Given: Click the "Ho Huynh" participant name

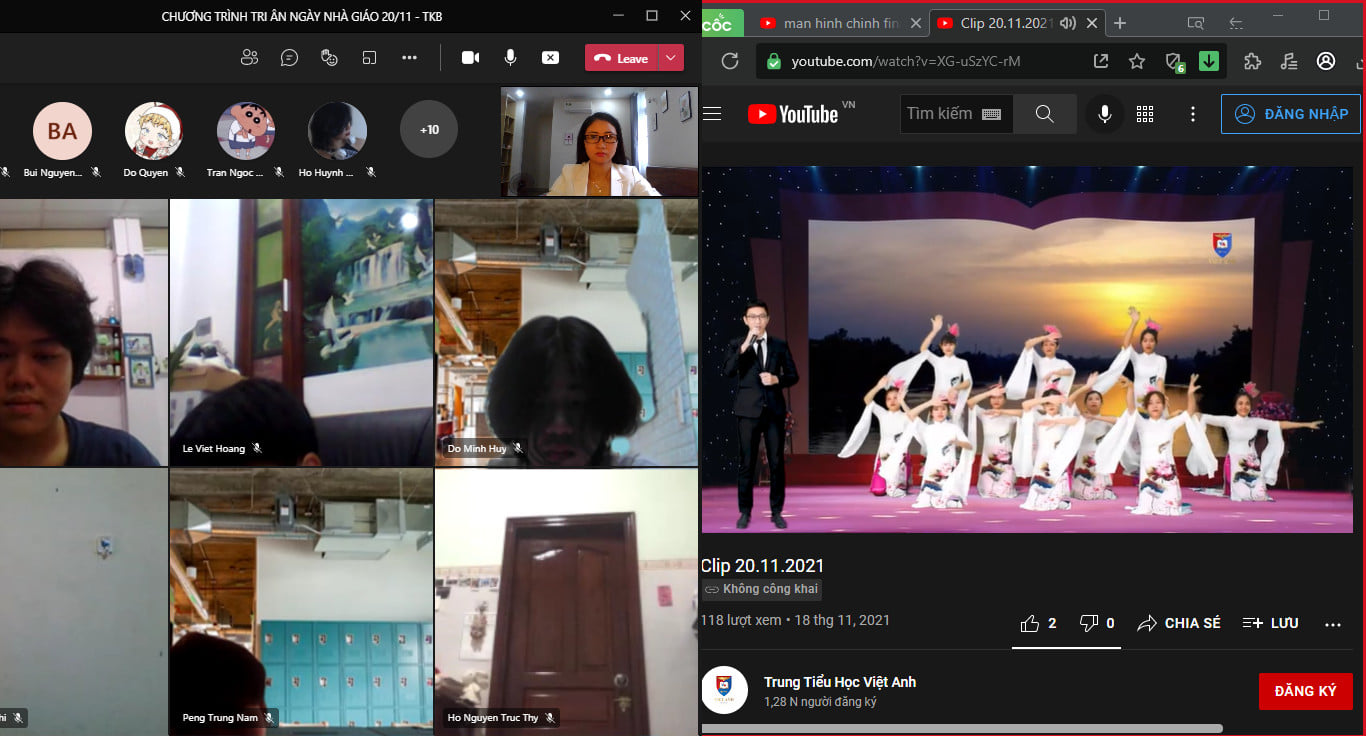Looking at the screenshot, I should [326, 173].
